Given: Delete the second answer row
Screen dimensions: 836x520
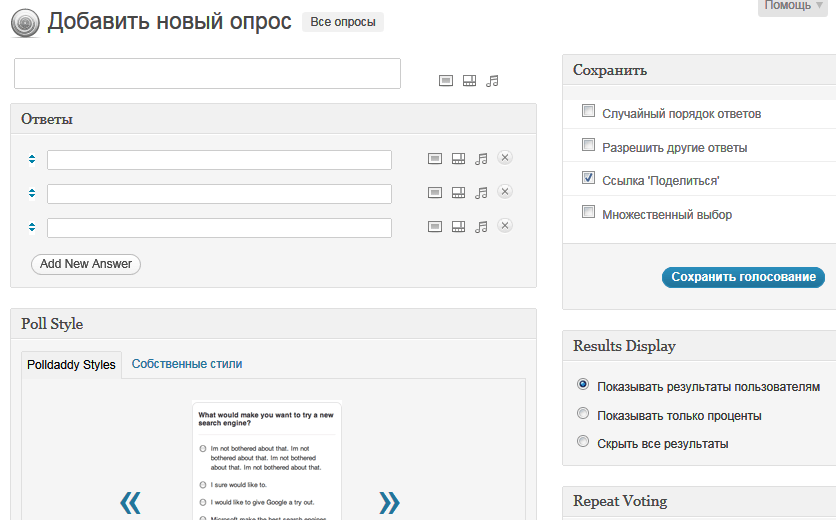Looking at the screenshot, I should [x=505, y=191].
